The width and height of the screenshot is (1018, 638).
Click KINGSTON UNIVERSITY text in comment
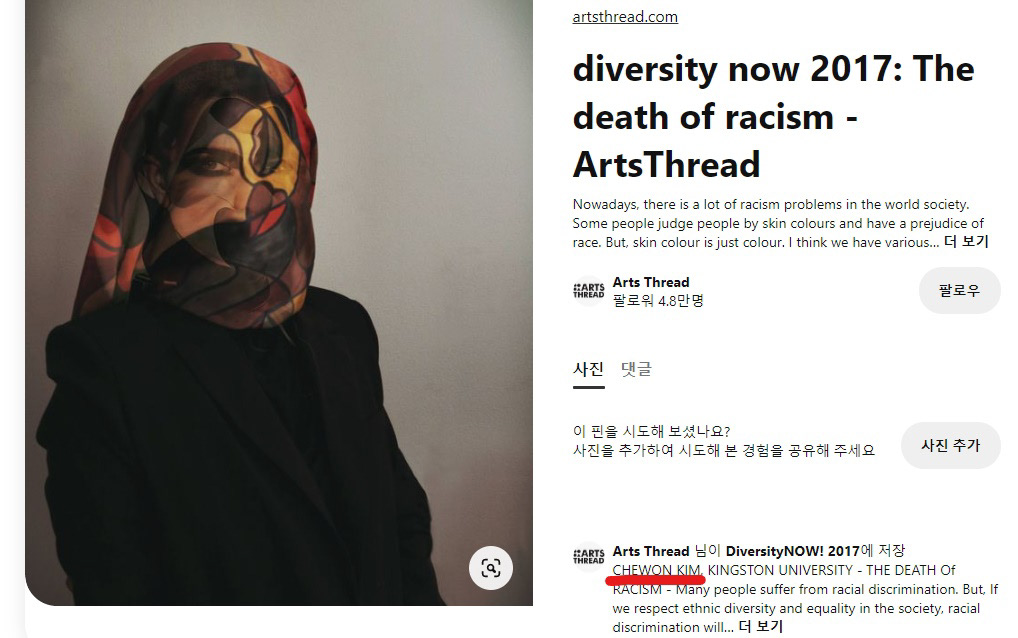pyautogui.click(x=780, y=570)
